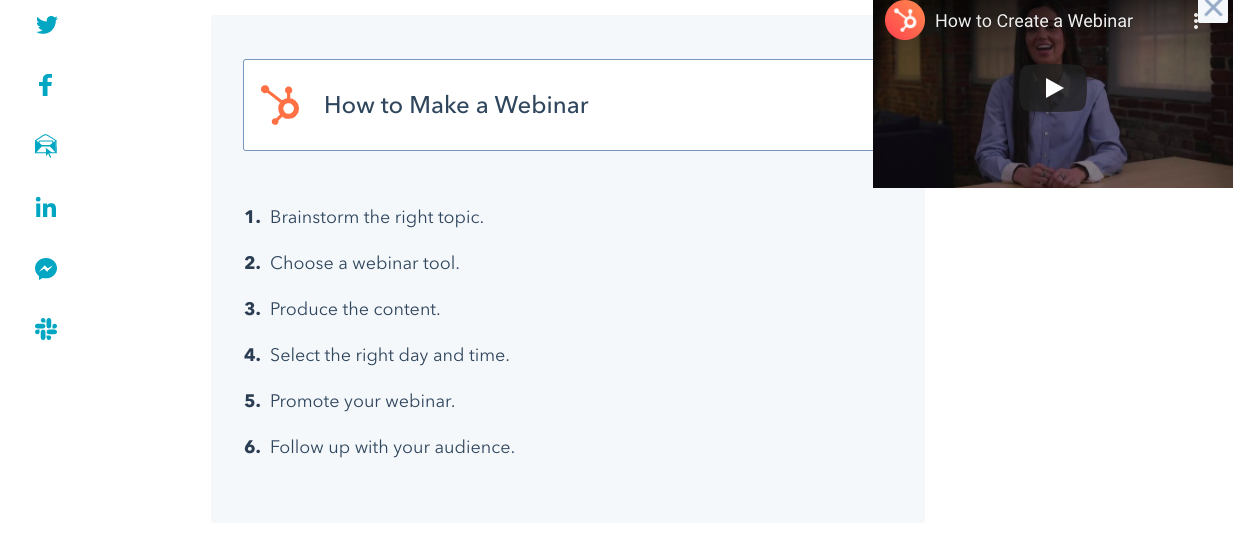Open the video's three-dot options menu
Viewport: 1239px width, 542px height.
(1194, 21)
